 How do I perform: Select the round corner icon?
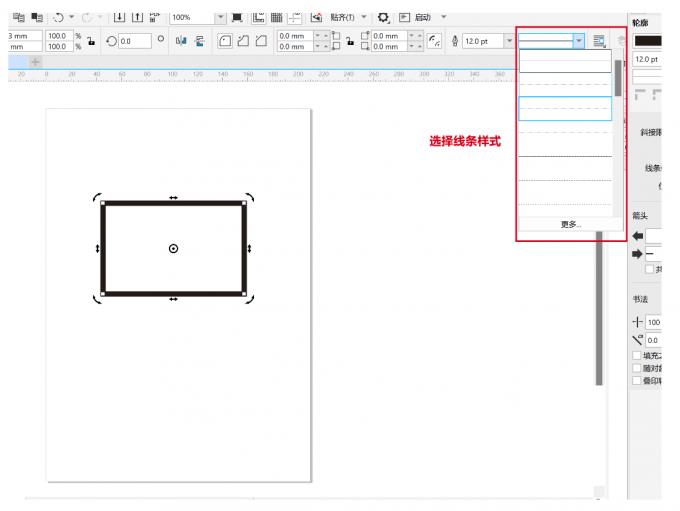click(225, 41)
